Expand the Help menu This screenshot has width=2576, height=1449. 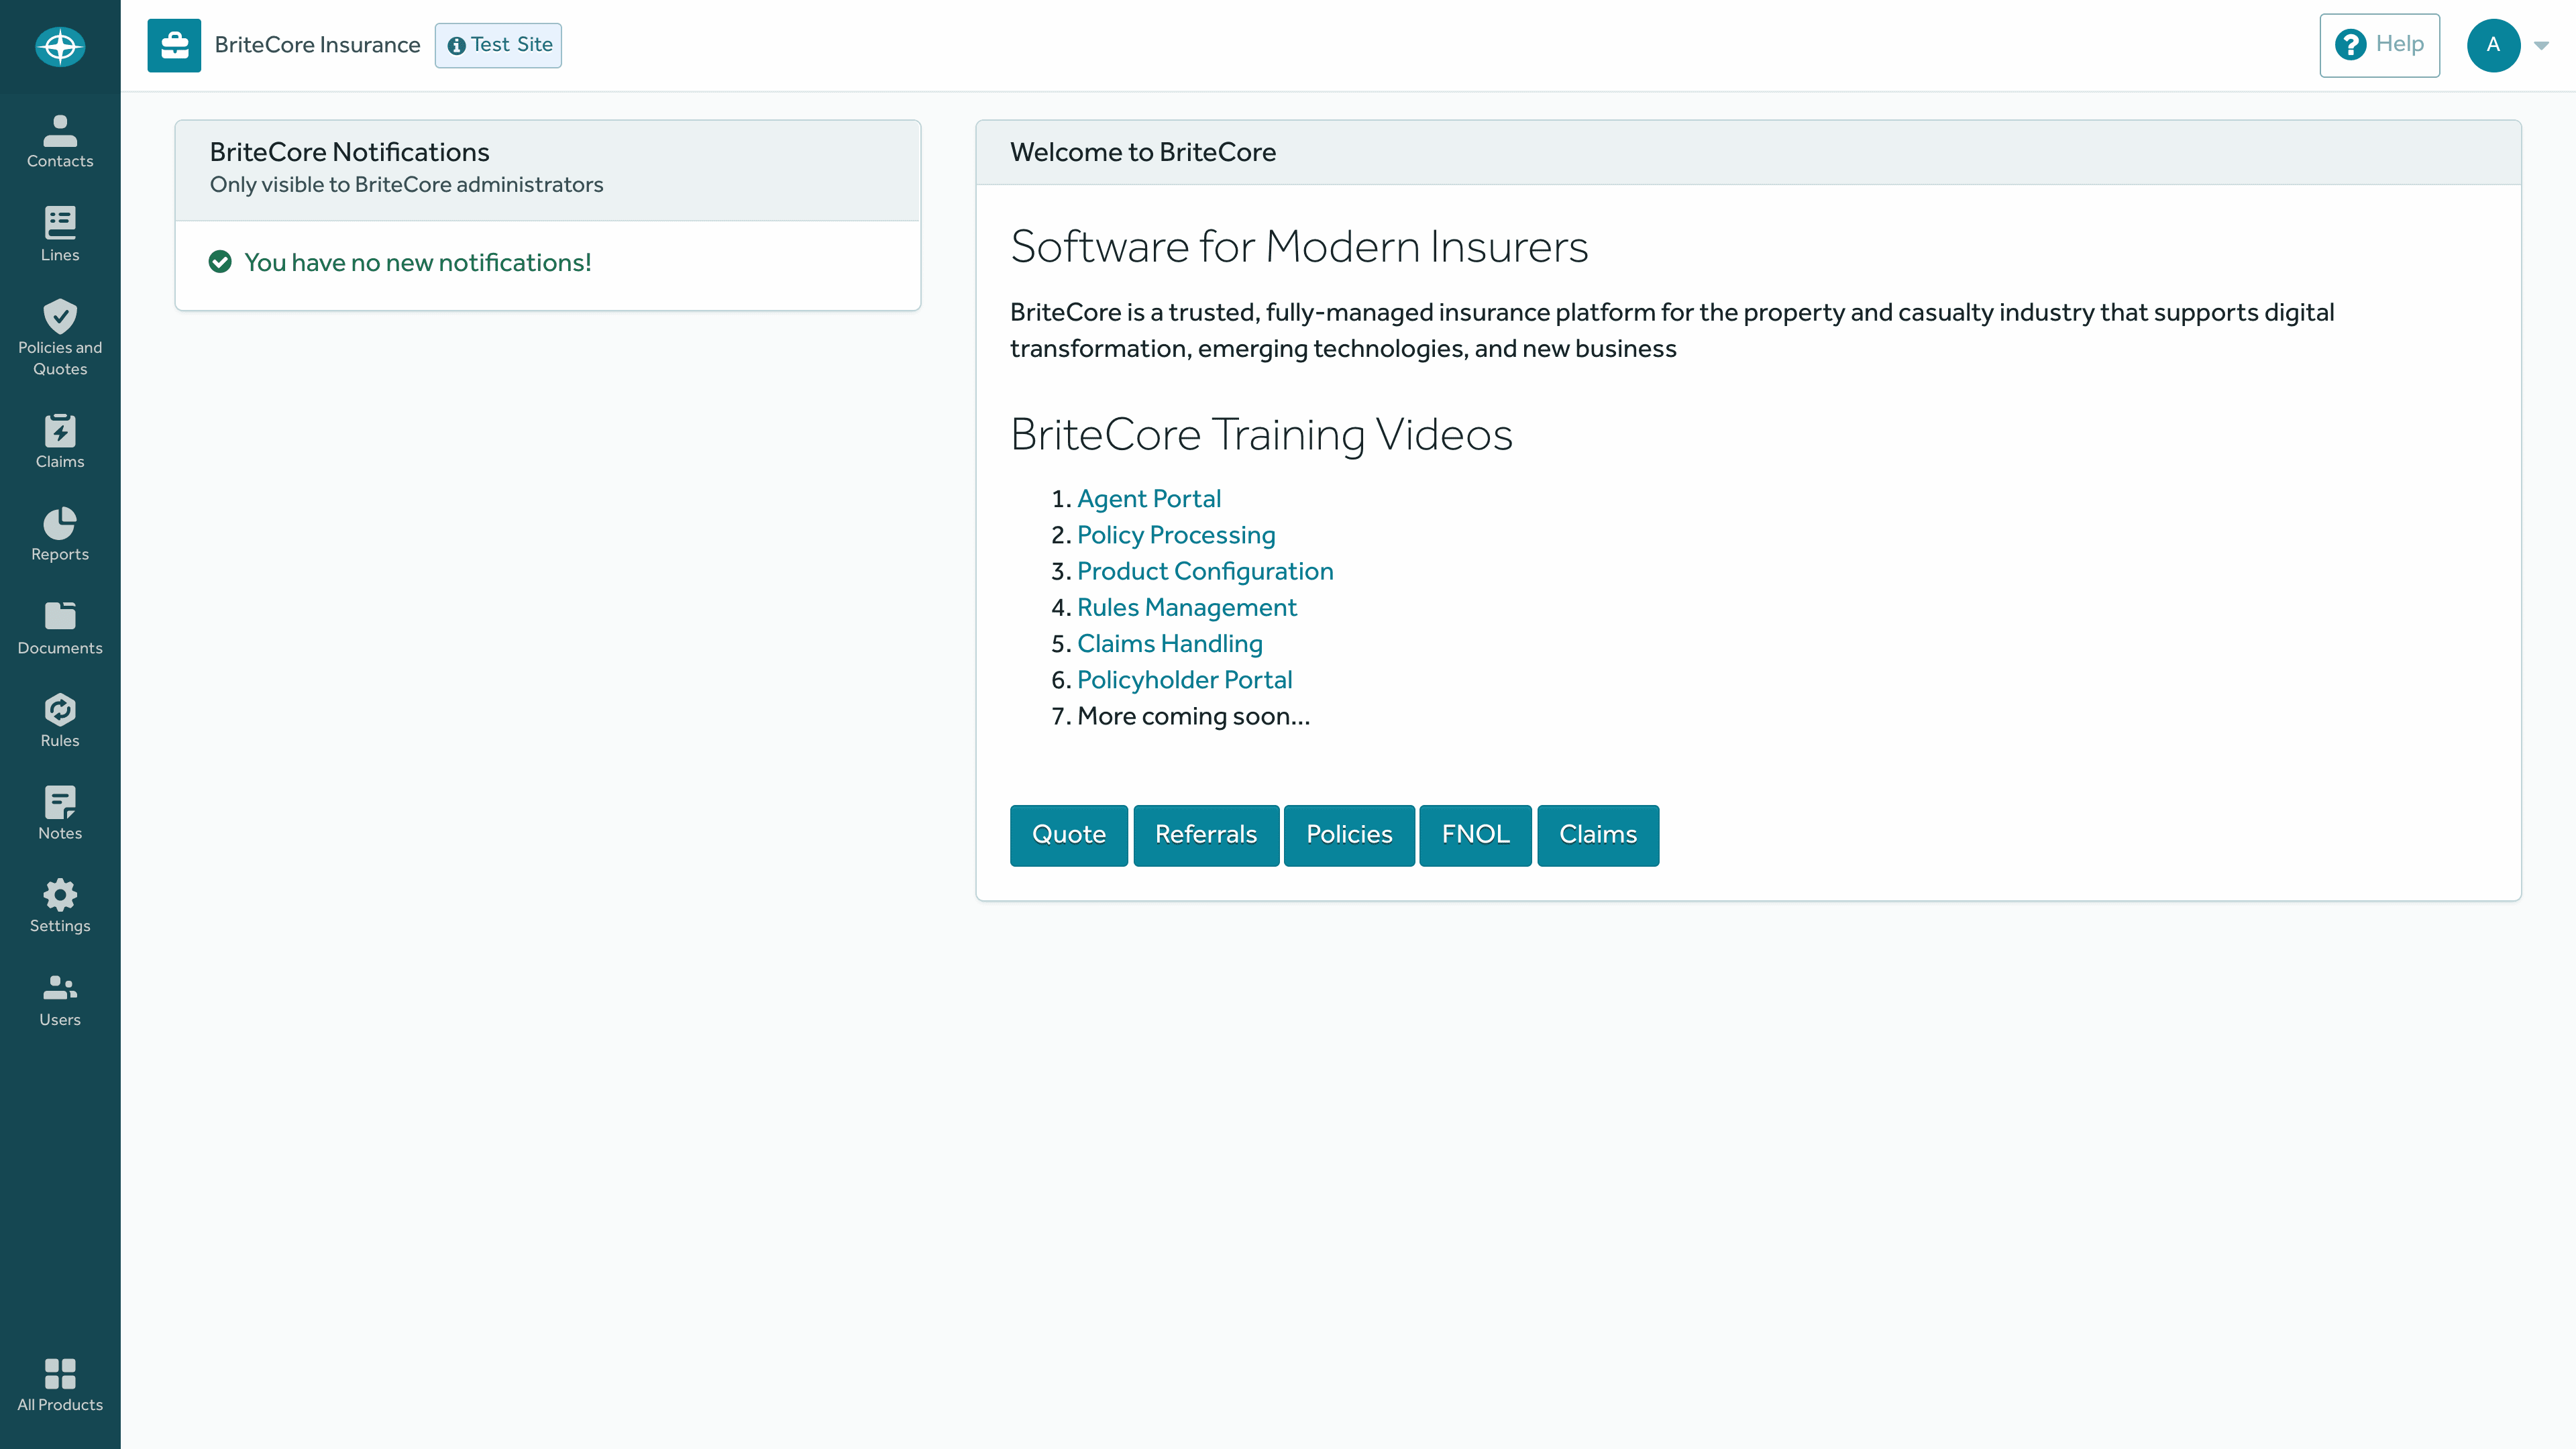2378,44
